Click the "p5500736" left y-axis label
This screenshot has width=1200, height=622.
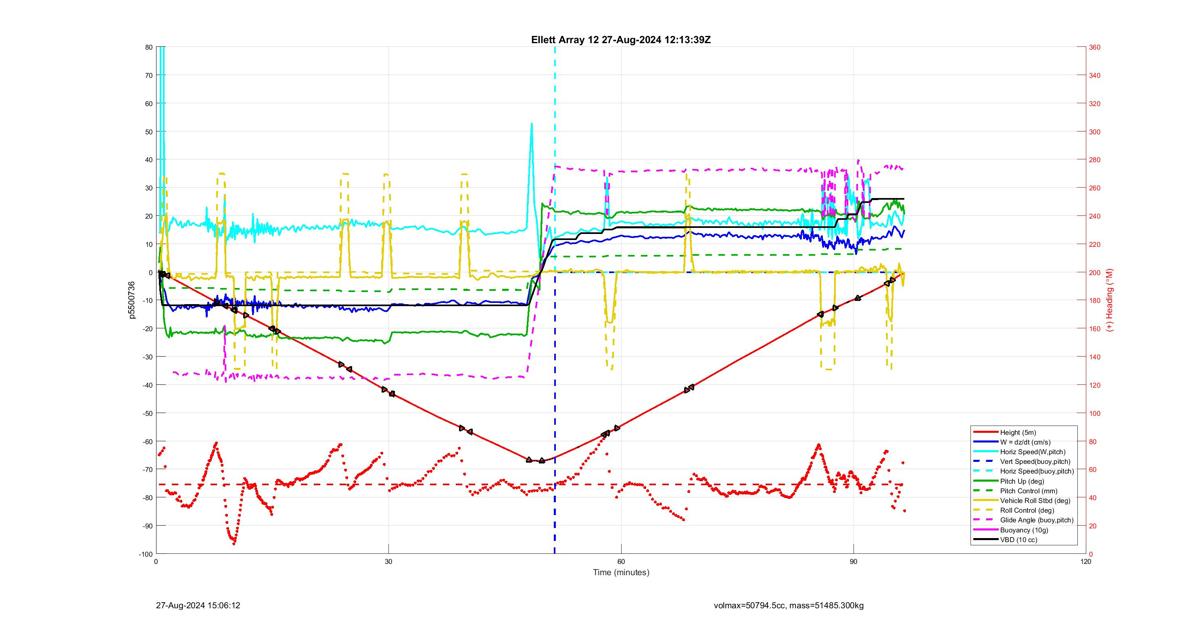(x=131, y=300)
